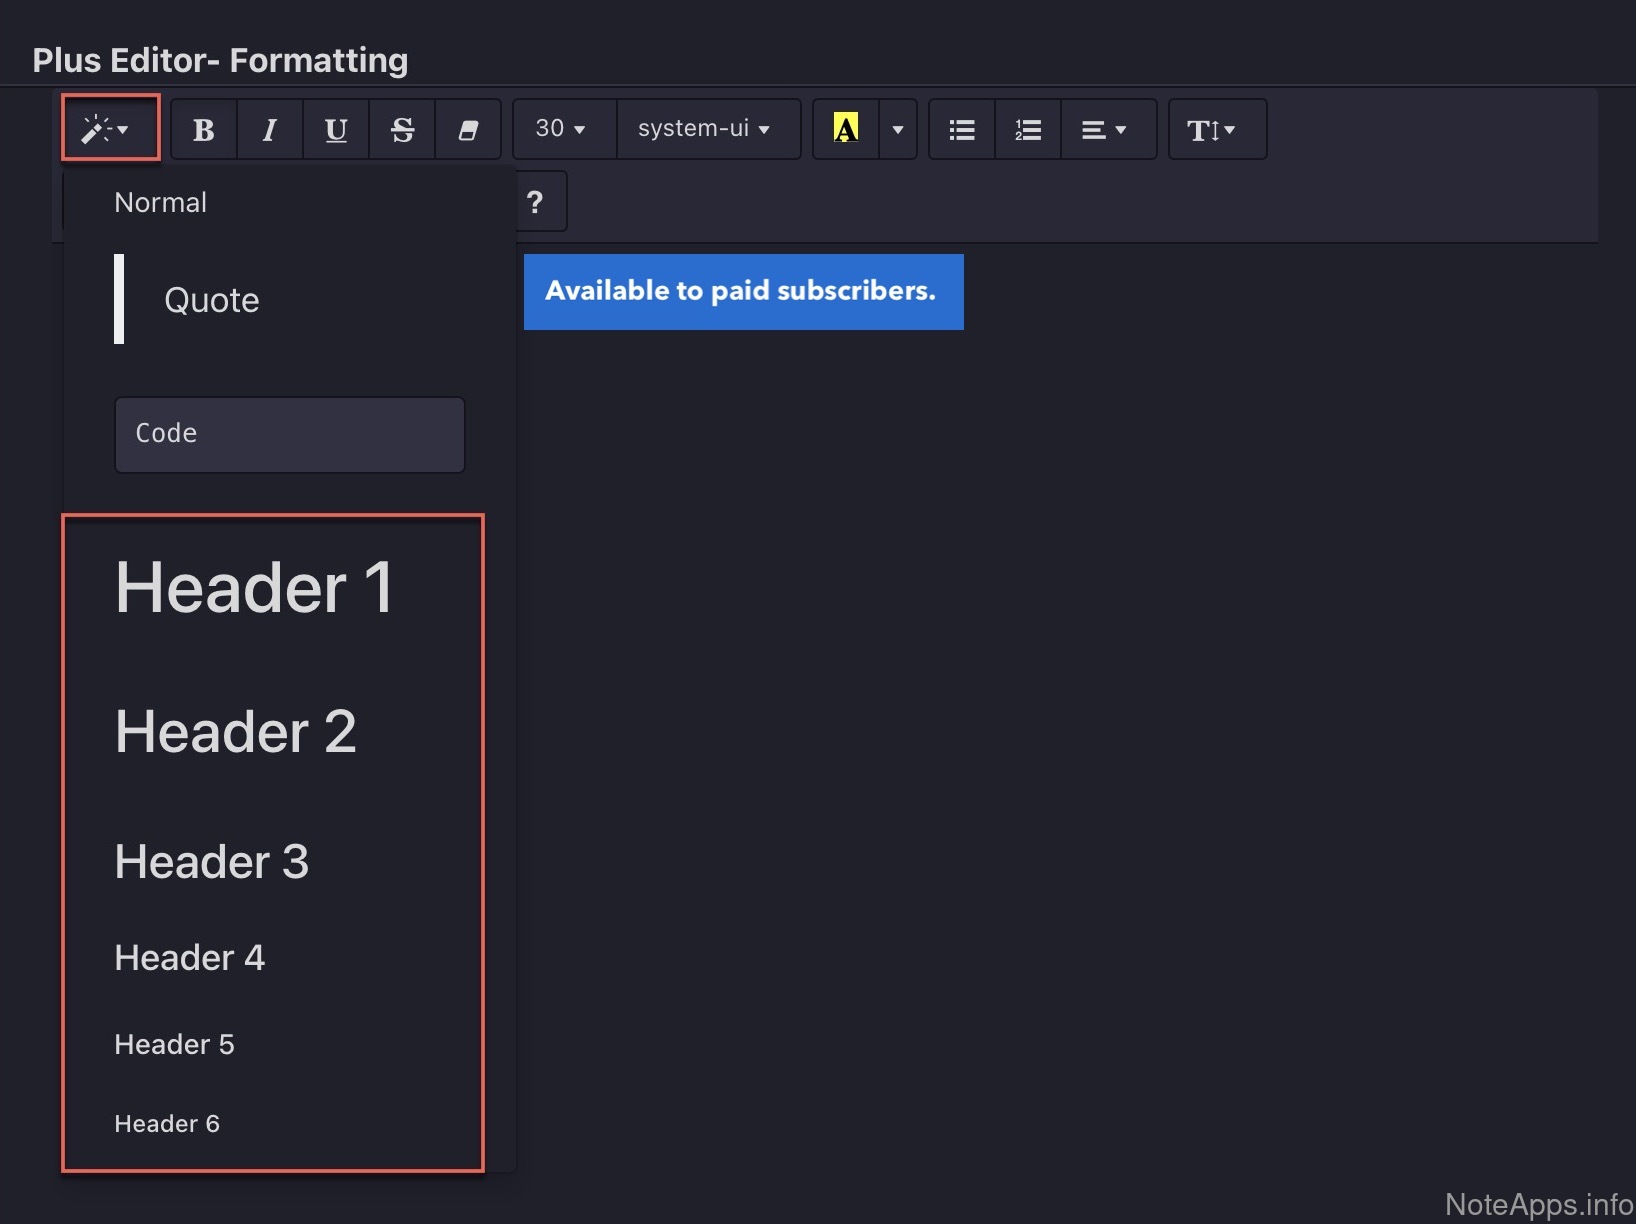Insert an ordered numbered list
Image resolution: width=1636 pixels, height=1224 pixels.
tap(1028, 130)
